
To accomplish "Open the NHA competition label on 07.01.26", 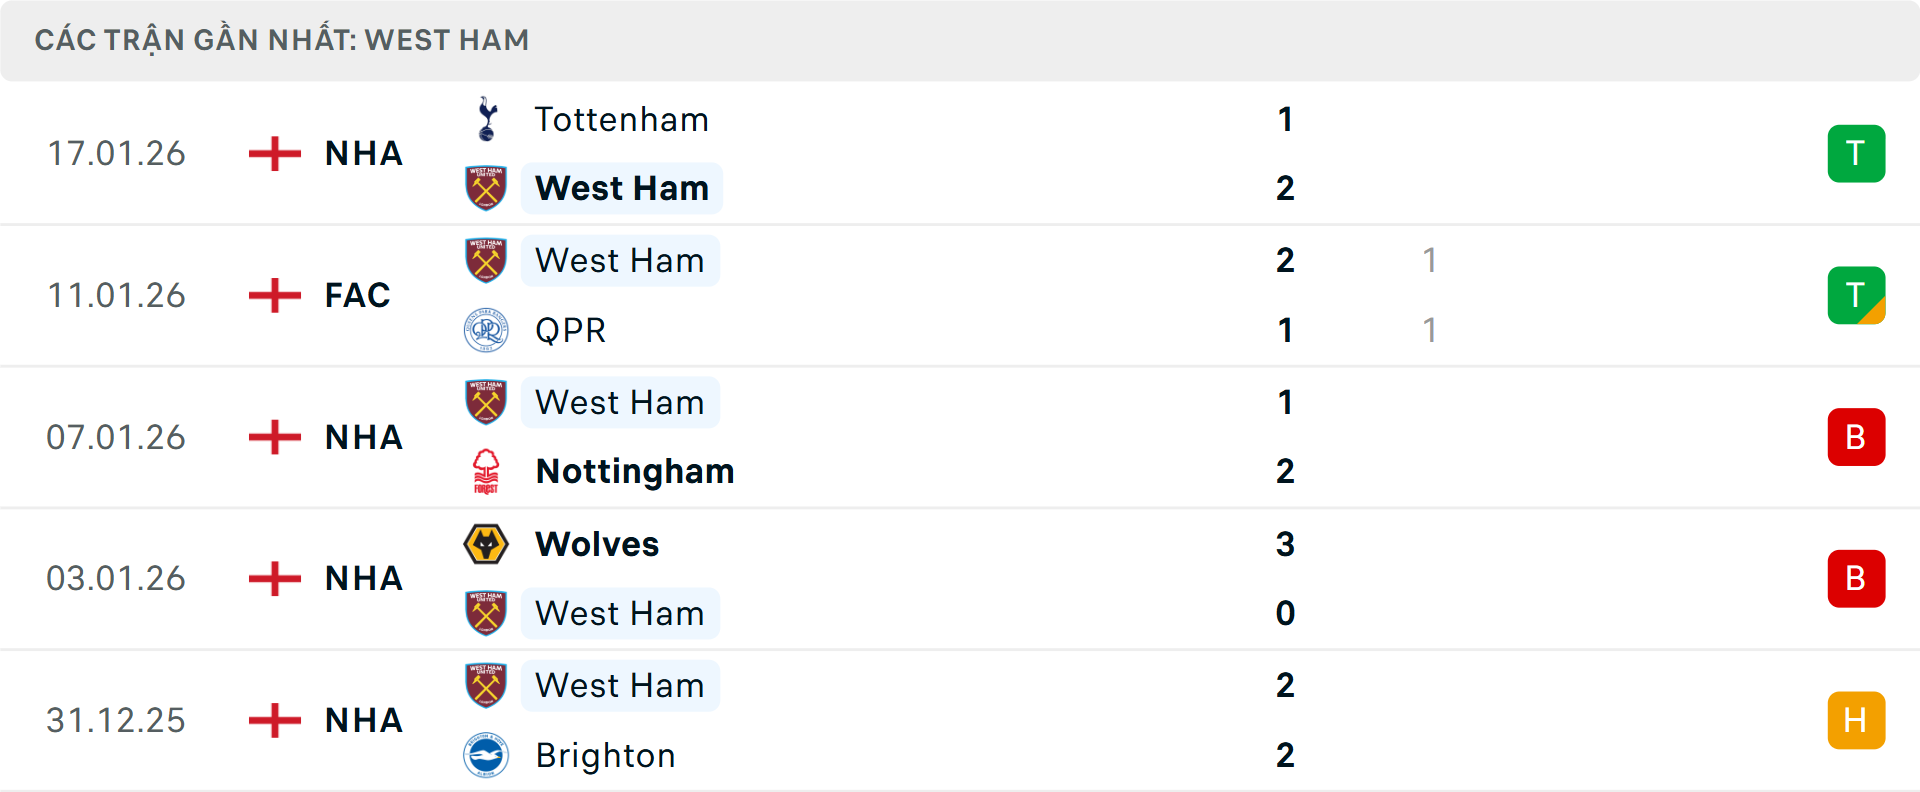I will tap(357, 437).
